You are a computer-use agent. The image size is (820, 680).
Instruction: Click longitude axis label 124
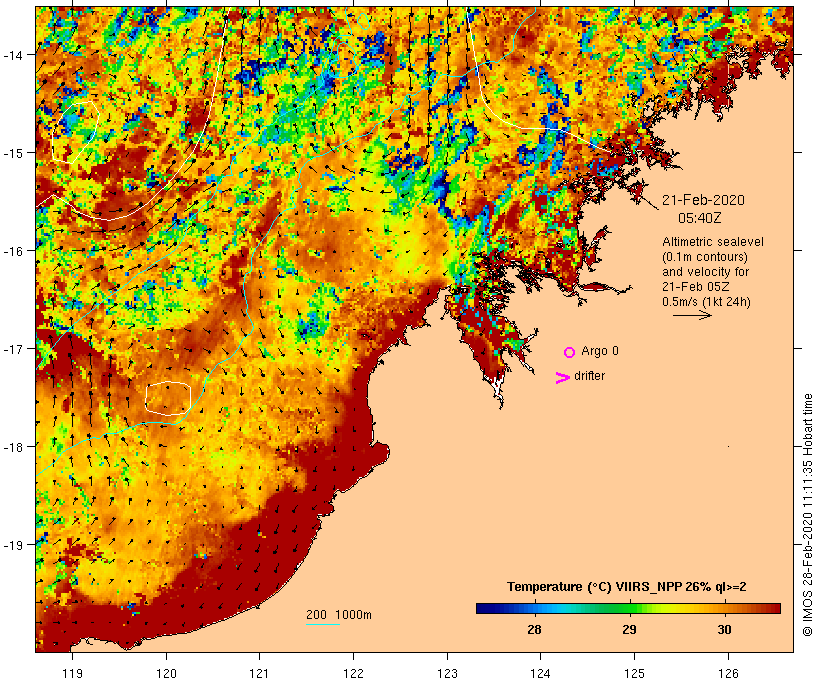[541, 673]
